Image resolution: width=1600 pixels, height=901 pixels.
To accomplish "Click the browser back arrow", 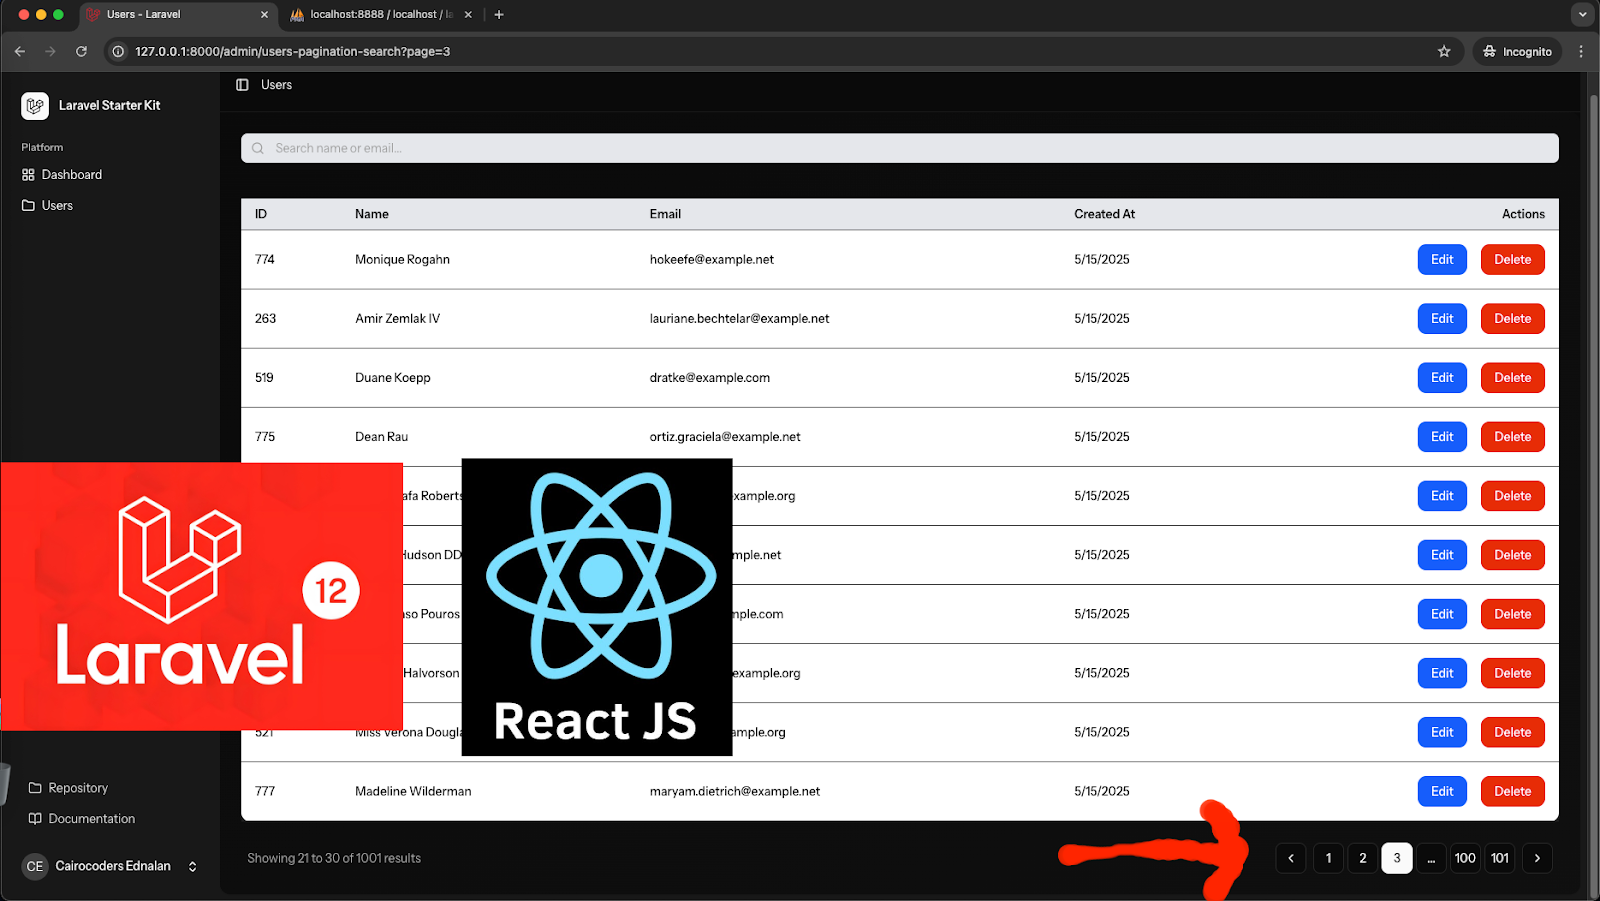I will 20,51.
